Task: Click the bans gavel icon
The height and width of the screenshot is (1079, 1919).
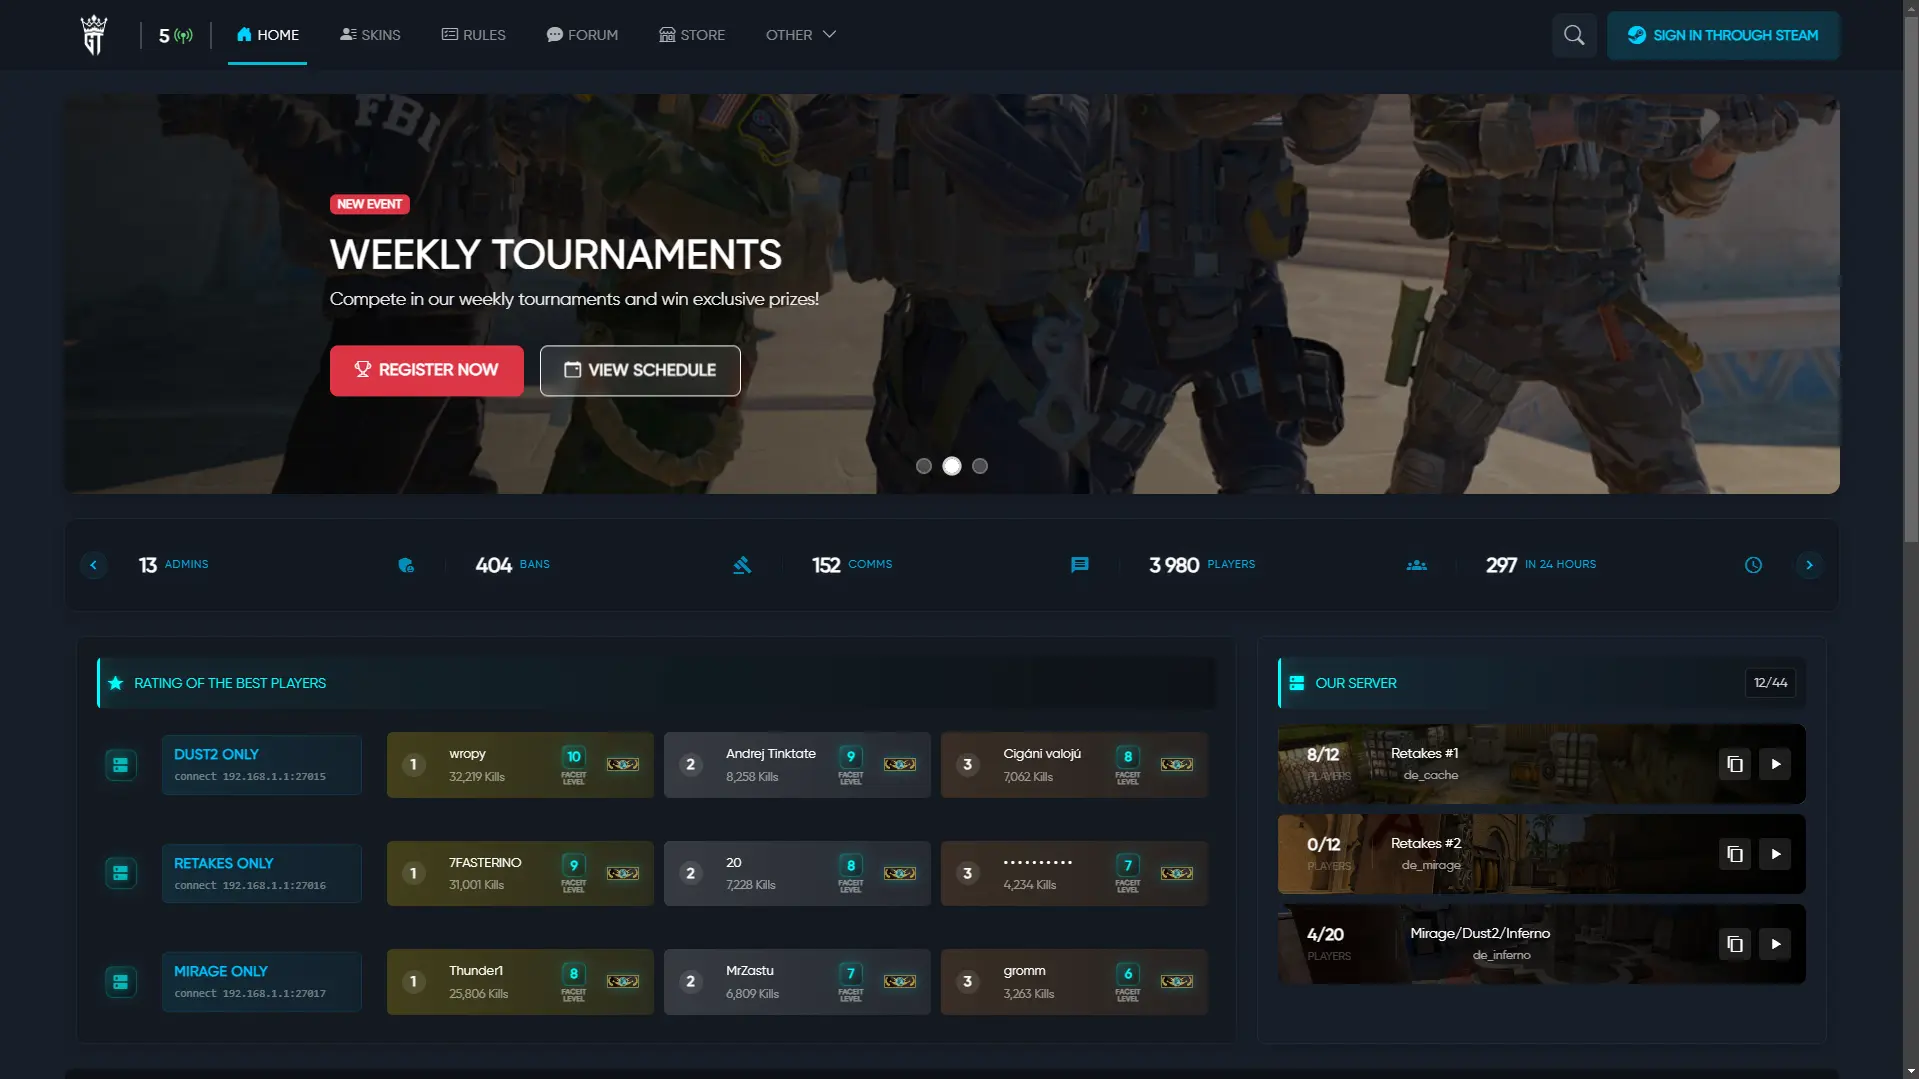Action: coord(742,565)
